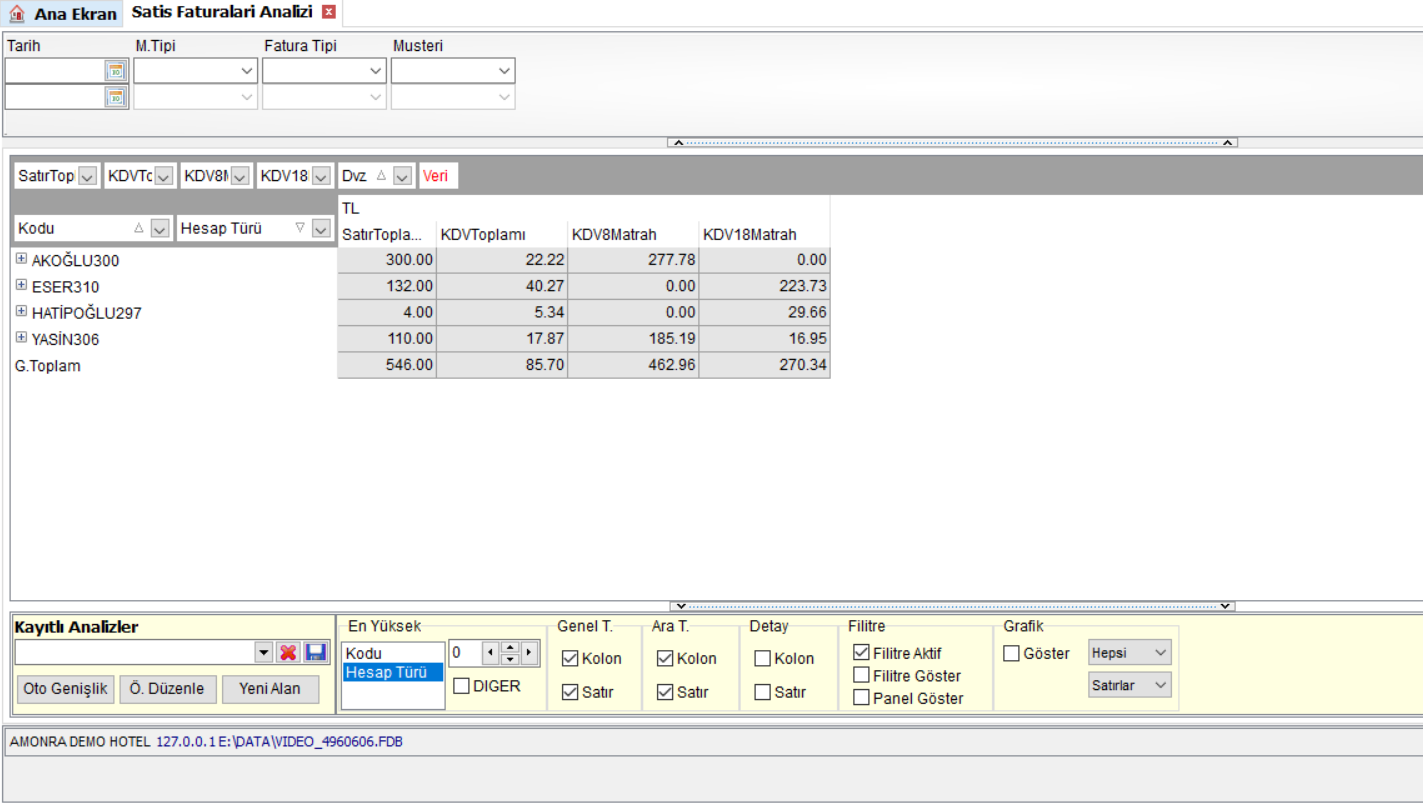Viewport: 1423px width, 805px height.
Task: Expand the AKOĞLU300 row
Action: [x=21, y=258]
